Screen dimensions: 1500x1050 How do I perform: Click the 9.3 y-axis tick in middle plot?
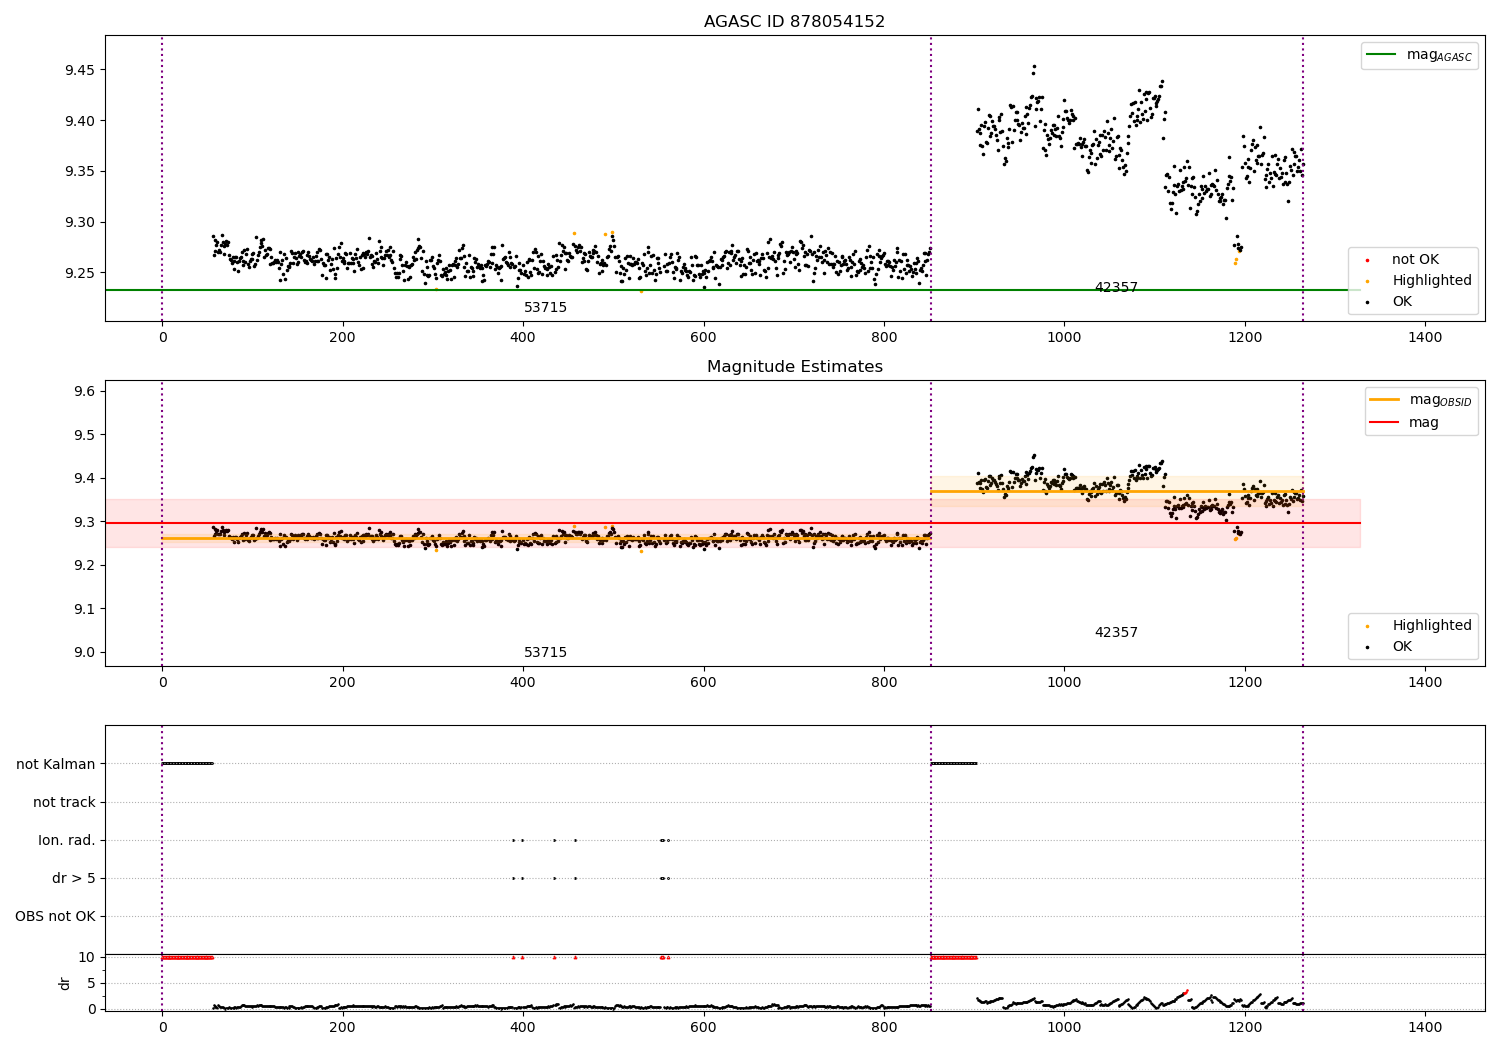(83, 523)
